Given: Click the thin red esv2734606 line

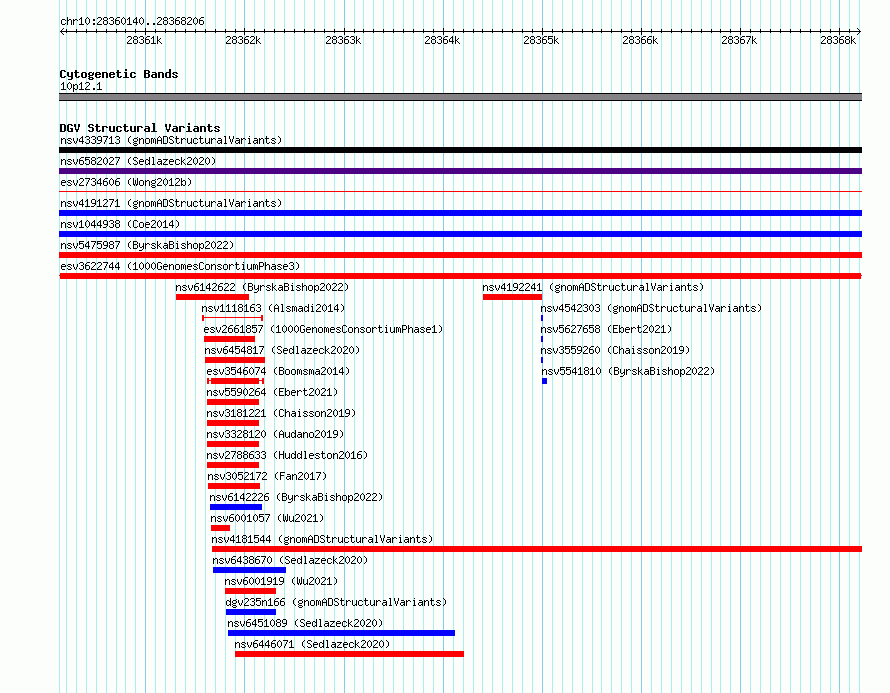Looking at the screenshot, I should tap(460, 192).
